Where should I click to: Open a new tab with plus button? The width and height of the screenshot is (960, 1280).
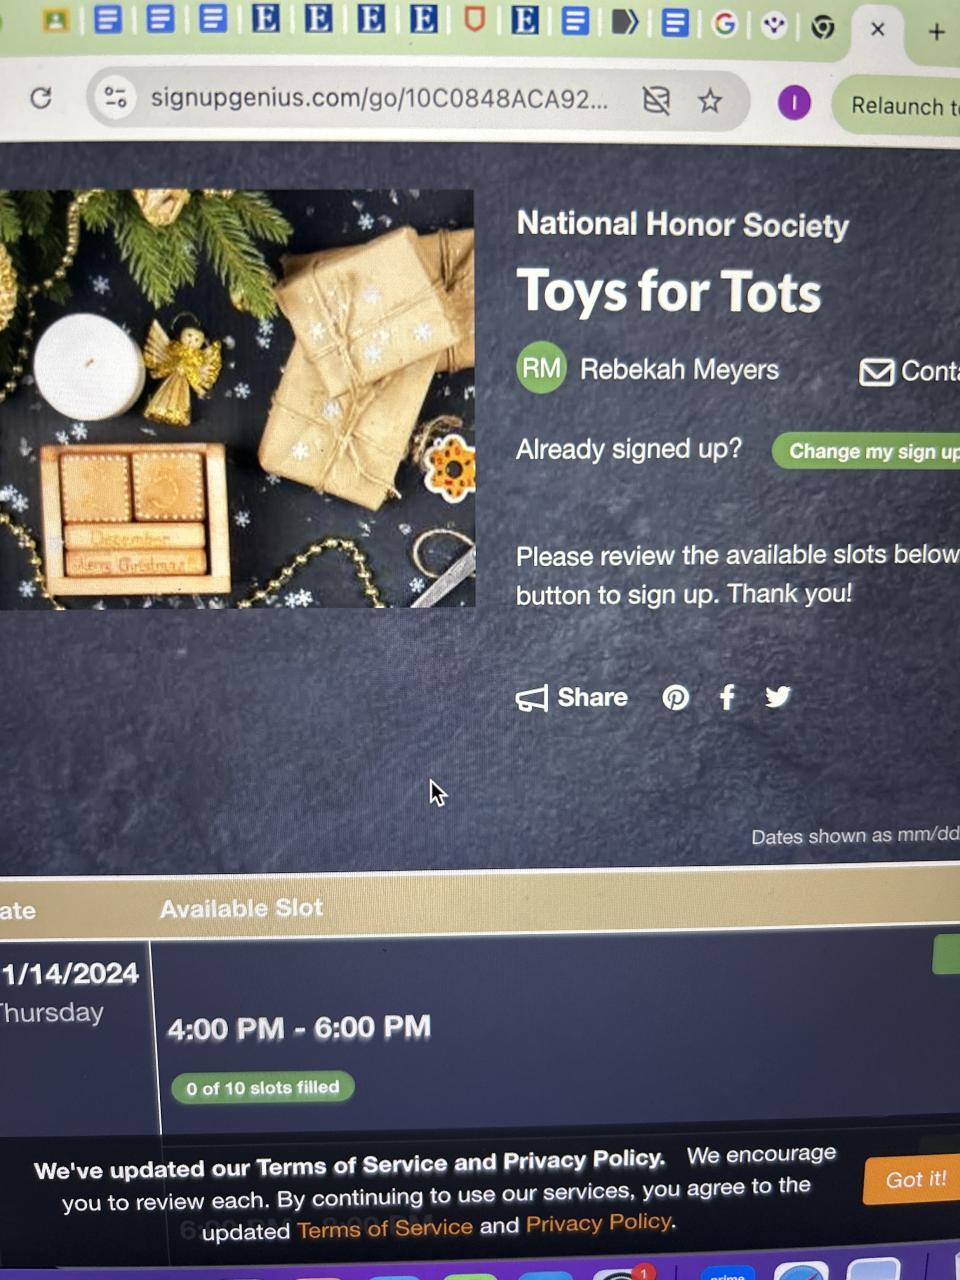[936, 32]
